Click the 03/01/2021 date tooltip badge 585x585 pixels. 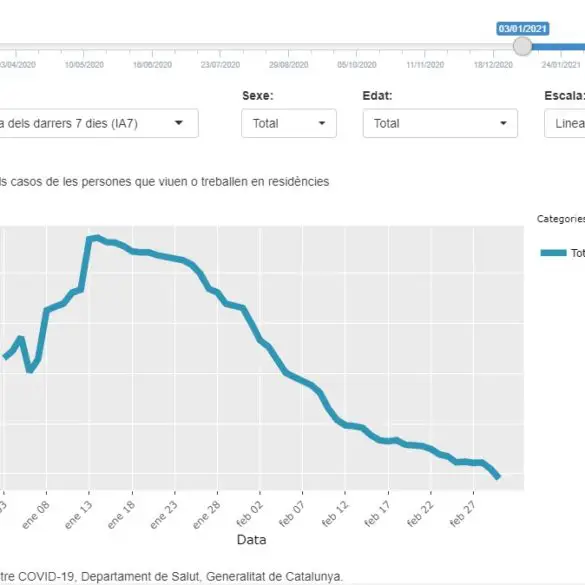coord(522,29)
